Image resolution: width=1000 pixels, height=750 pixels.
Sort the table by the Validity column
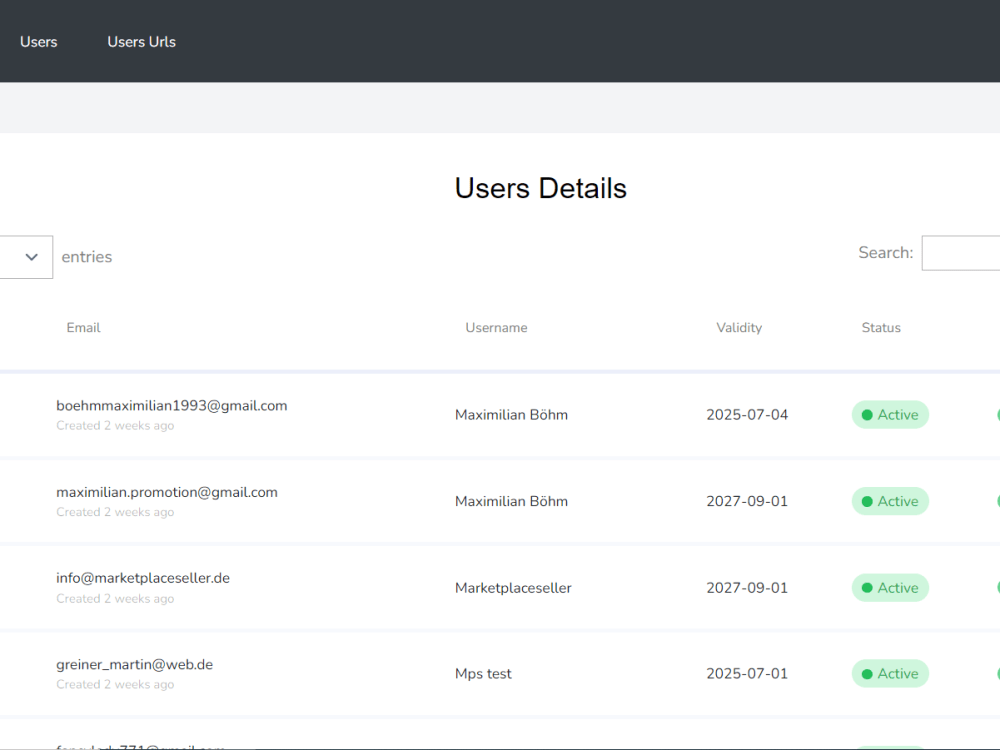coord(739,327)
